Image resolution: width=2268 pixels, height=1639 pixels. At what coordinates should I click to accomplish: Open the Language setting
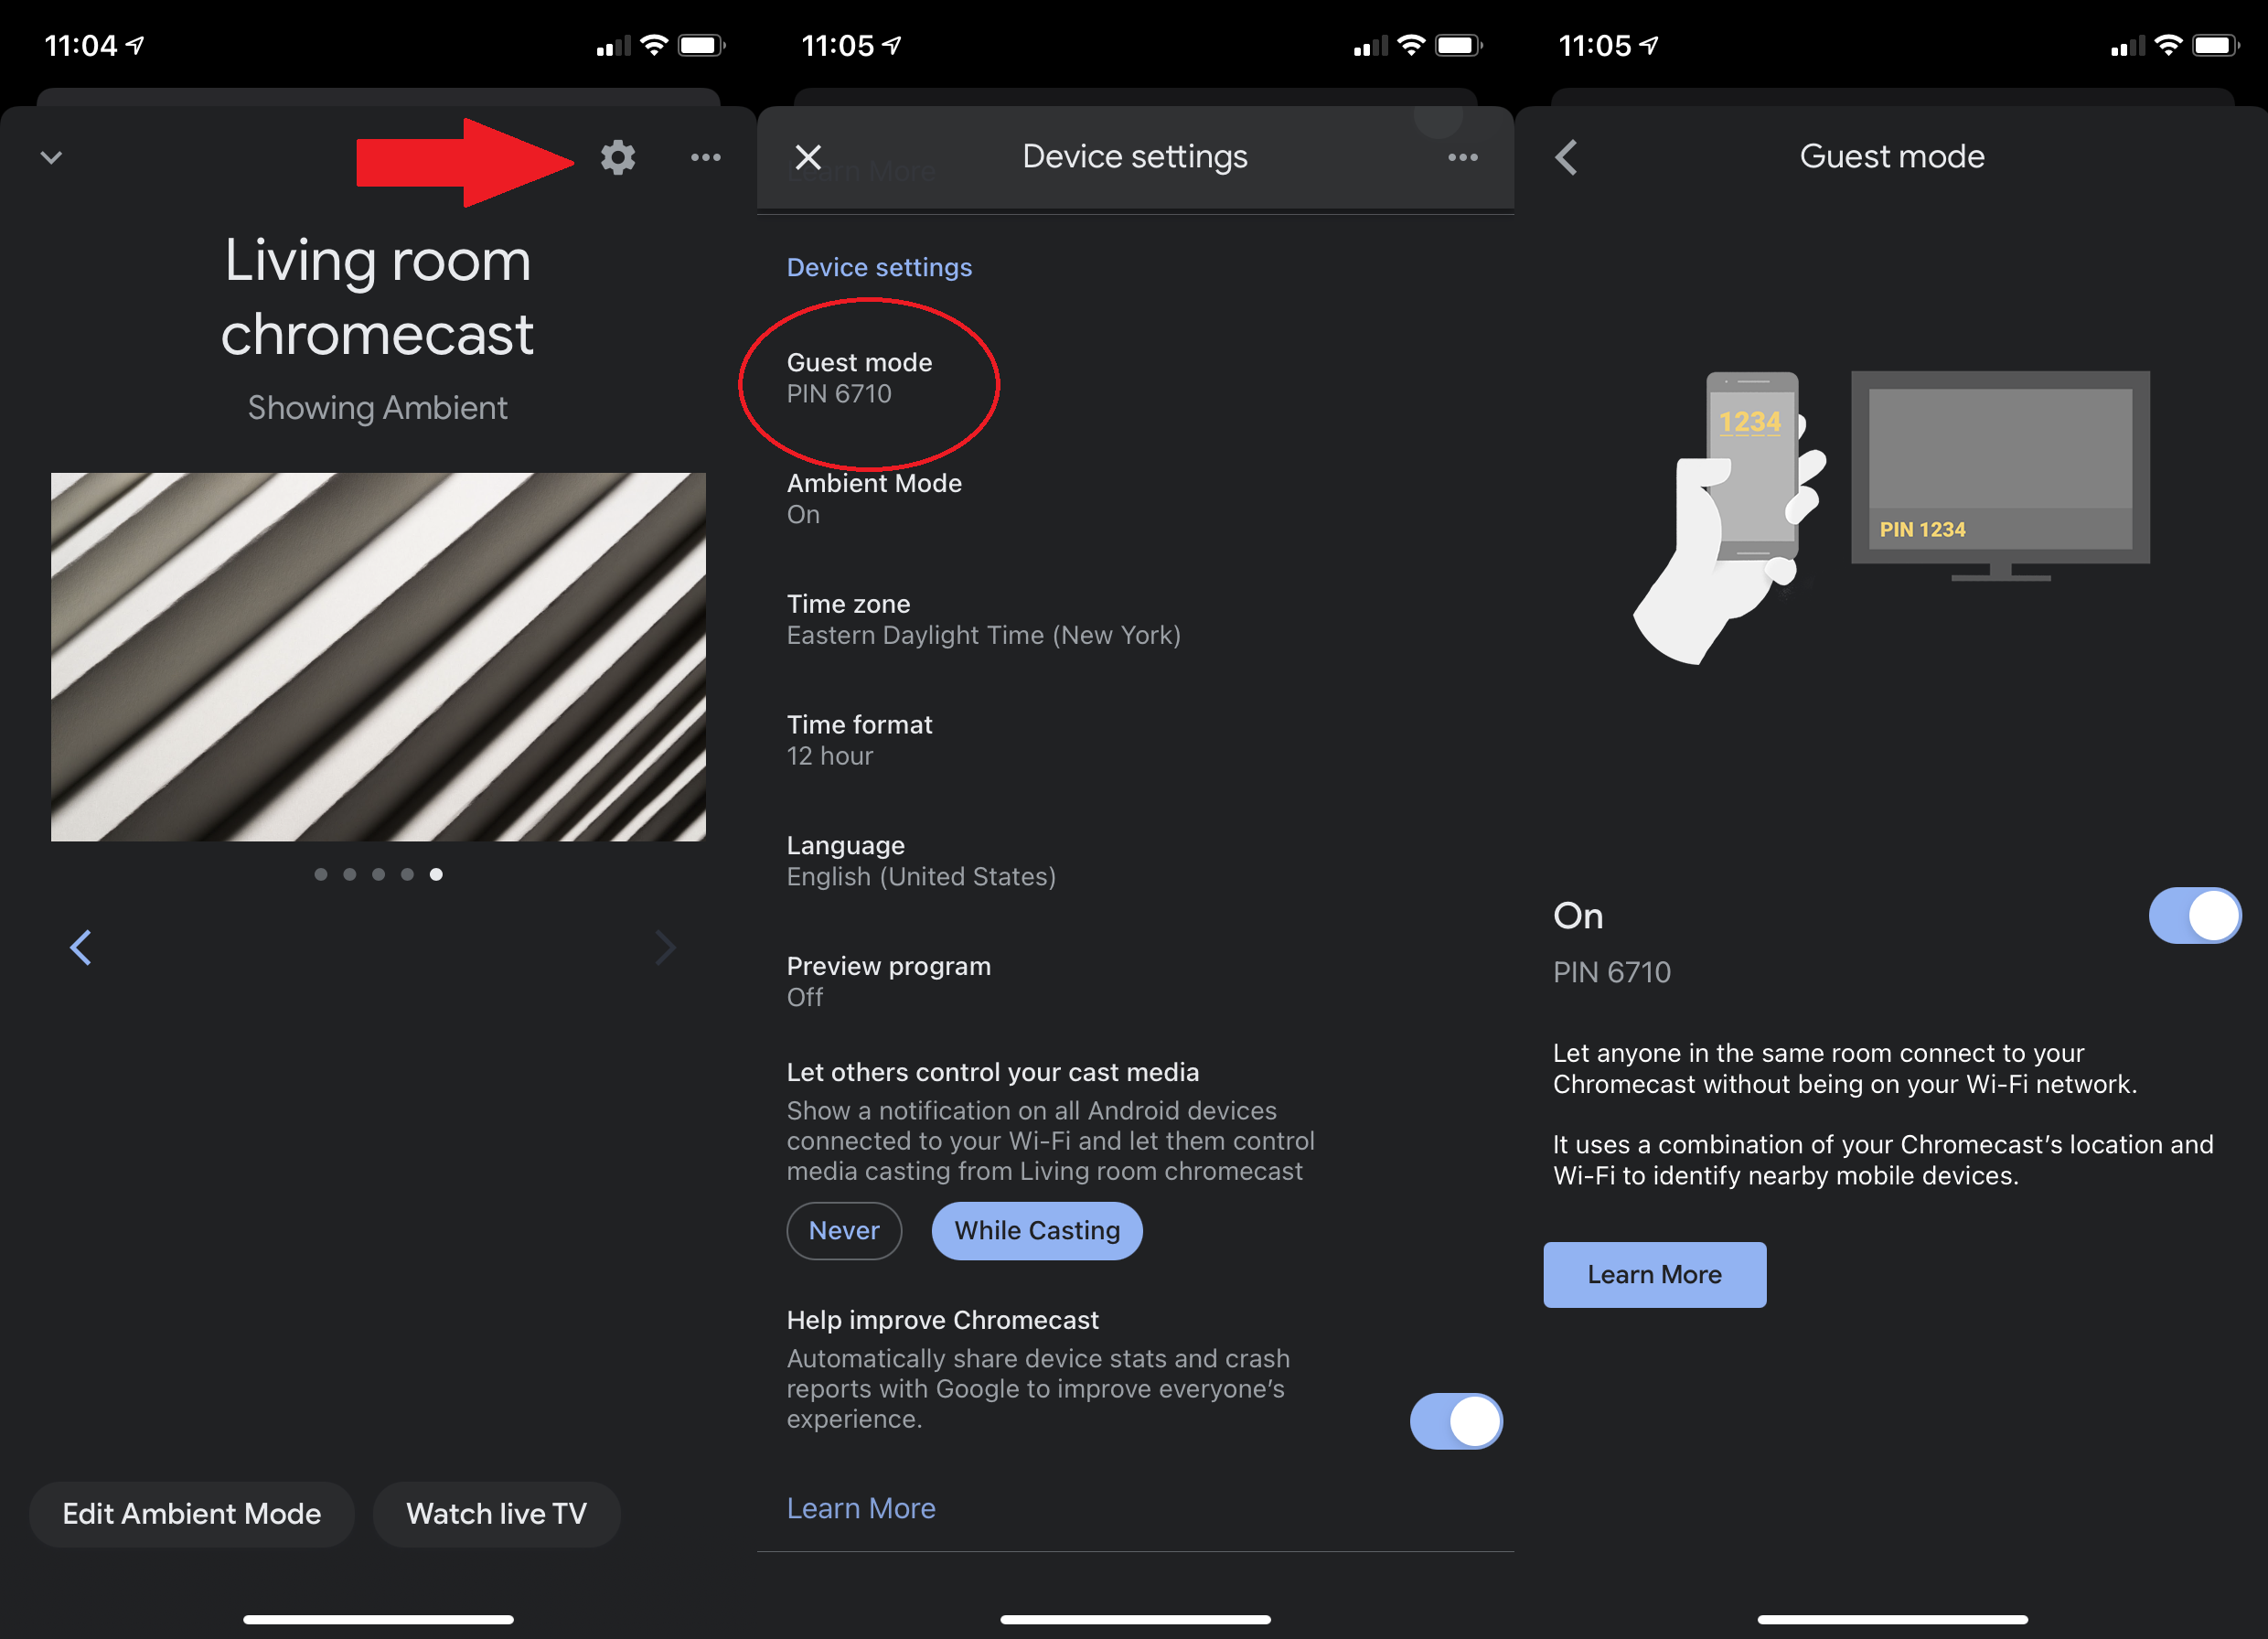[x=920, y=860]
